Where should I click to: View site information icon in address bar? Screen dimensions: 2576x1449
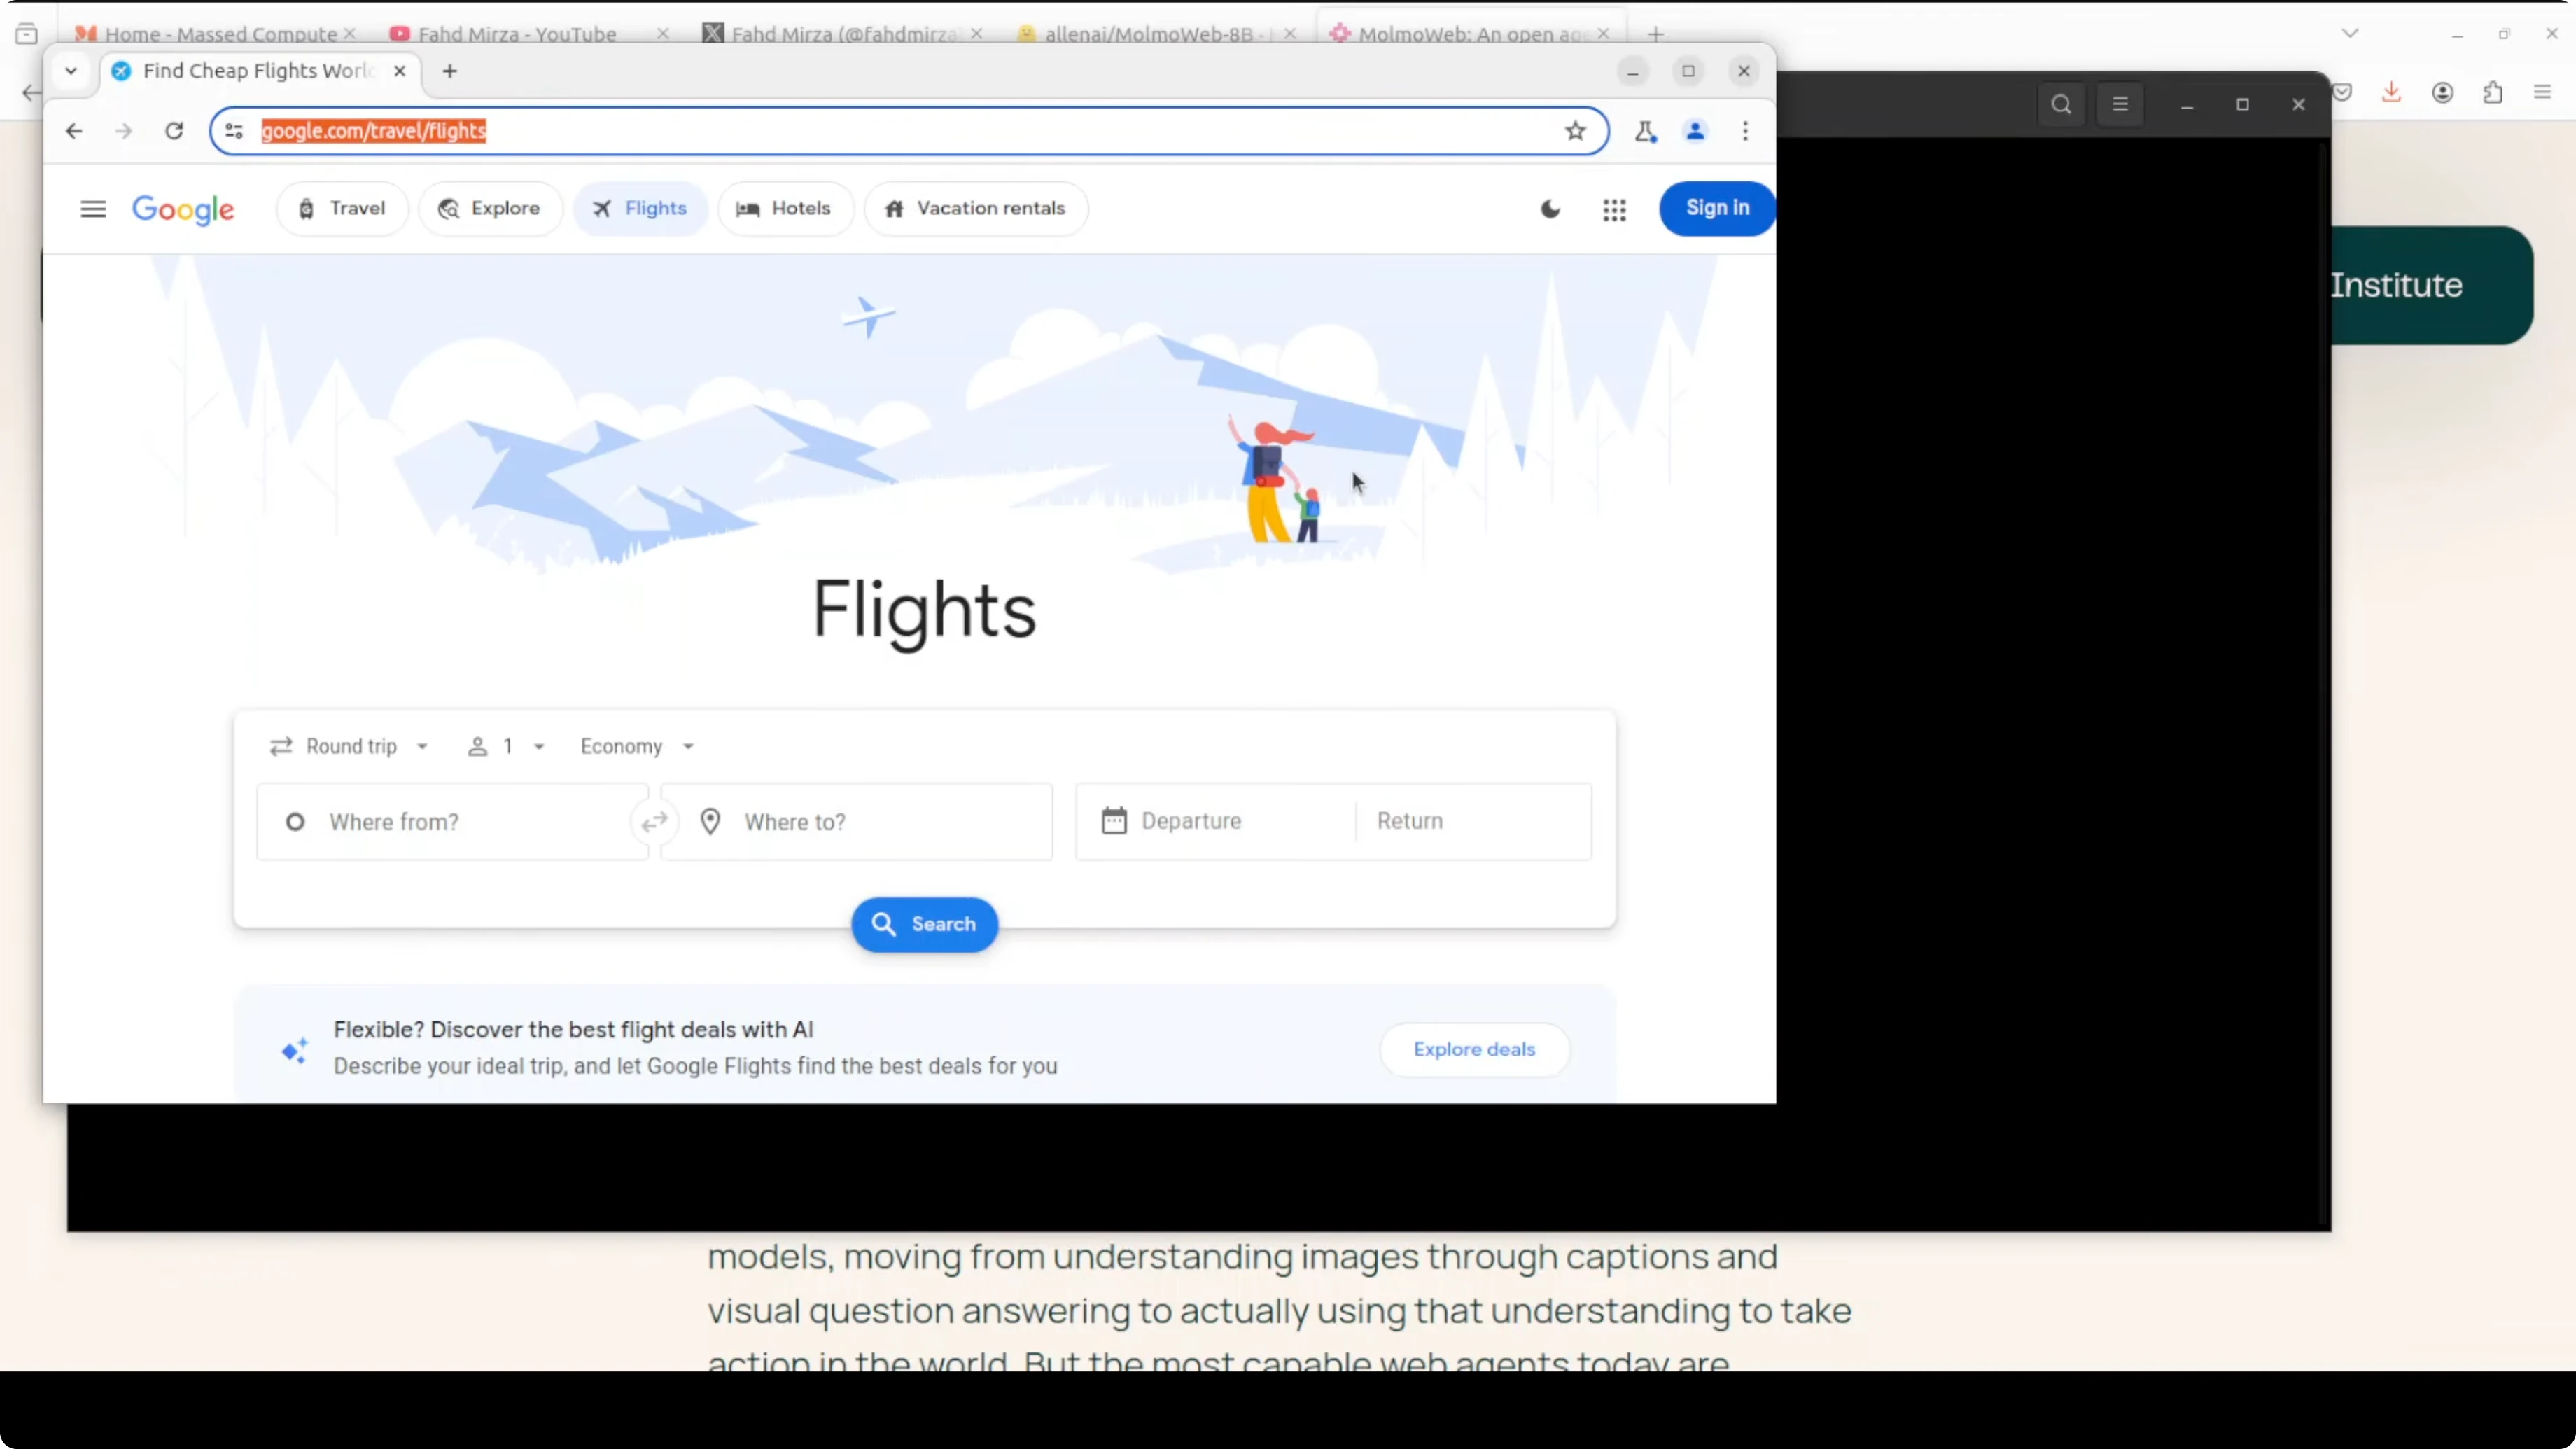[x=234, y=131]
